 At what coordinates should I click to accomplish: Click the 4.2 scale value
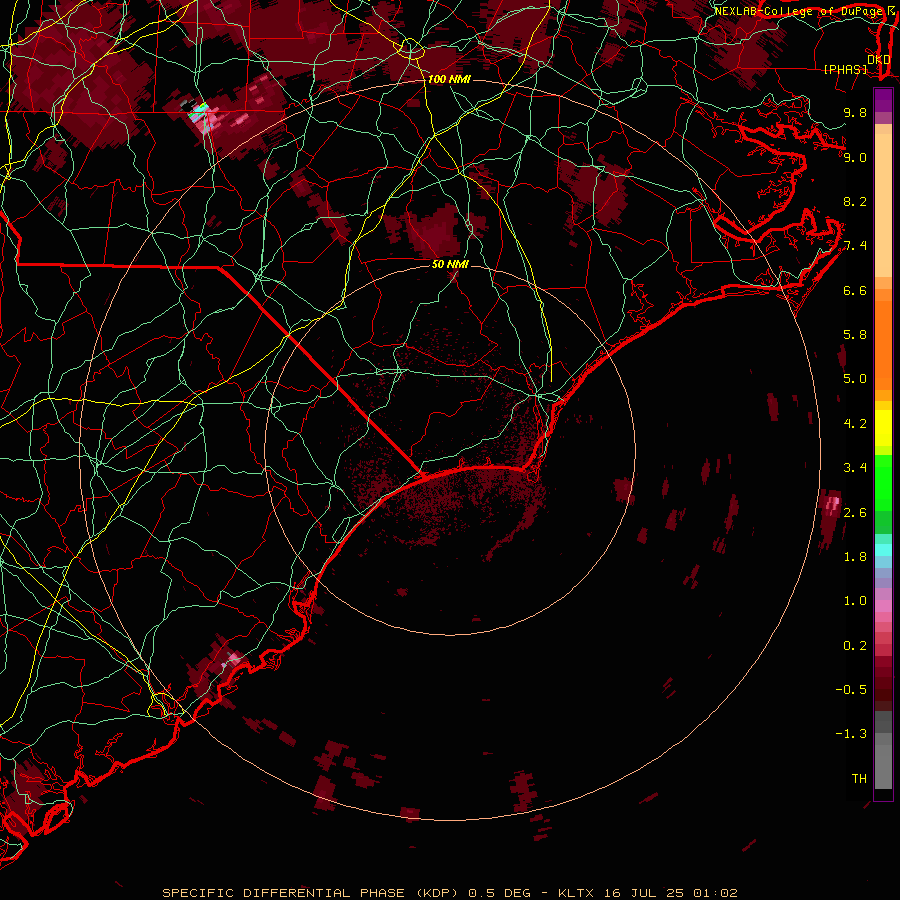[x=855, y=424]
